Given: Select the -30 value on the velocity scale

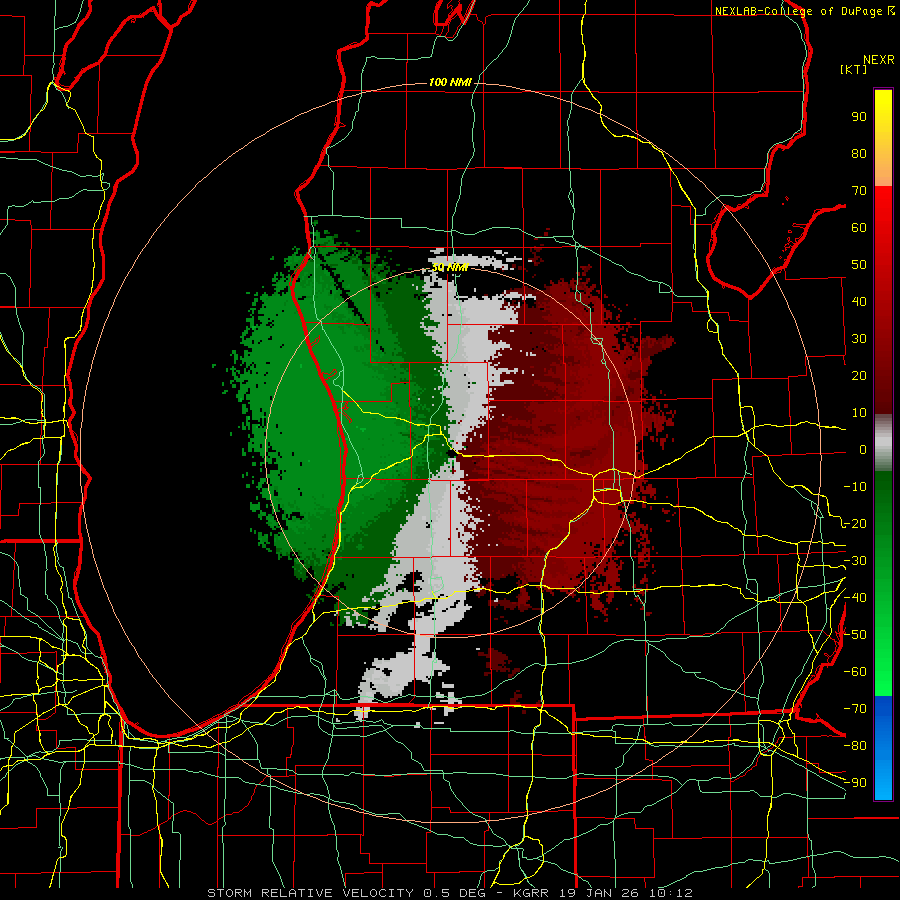Looking at the screenshot, I should 855,561.
